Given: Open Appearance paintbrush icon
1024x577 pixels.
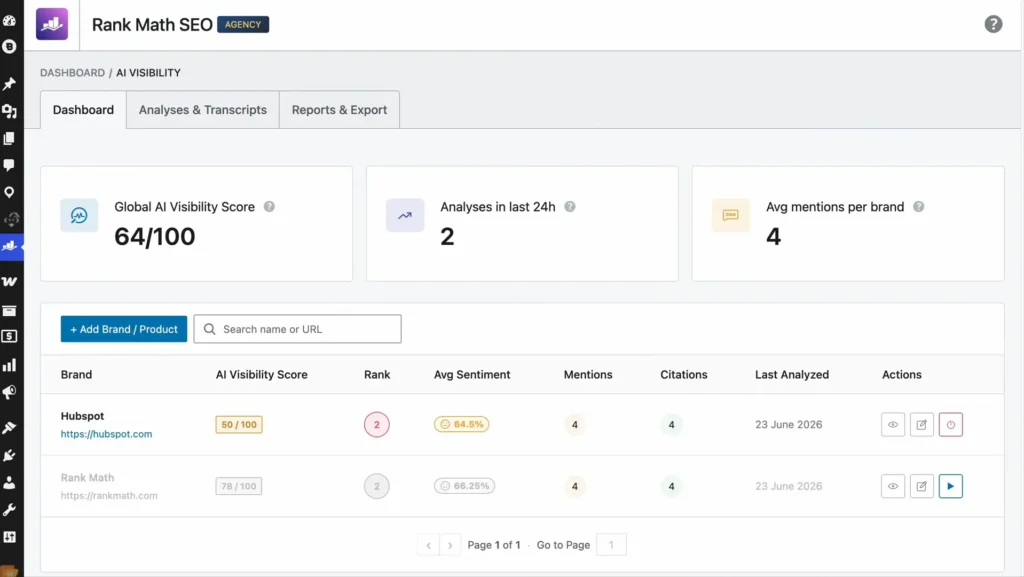Looking at the screenshot, I should click(9, 428).
